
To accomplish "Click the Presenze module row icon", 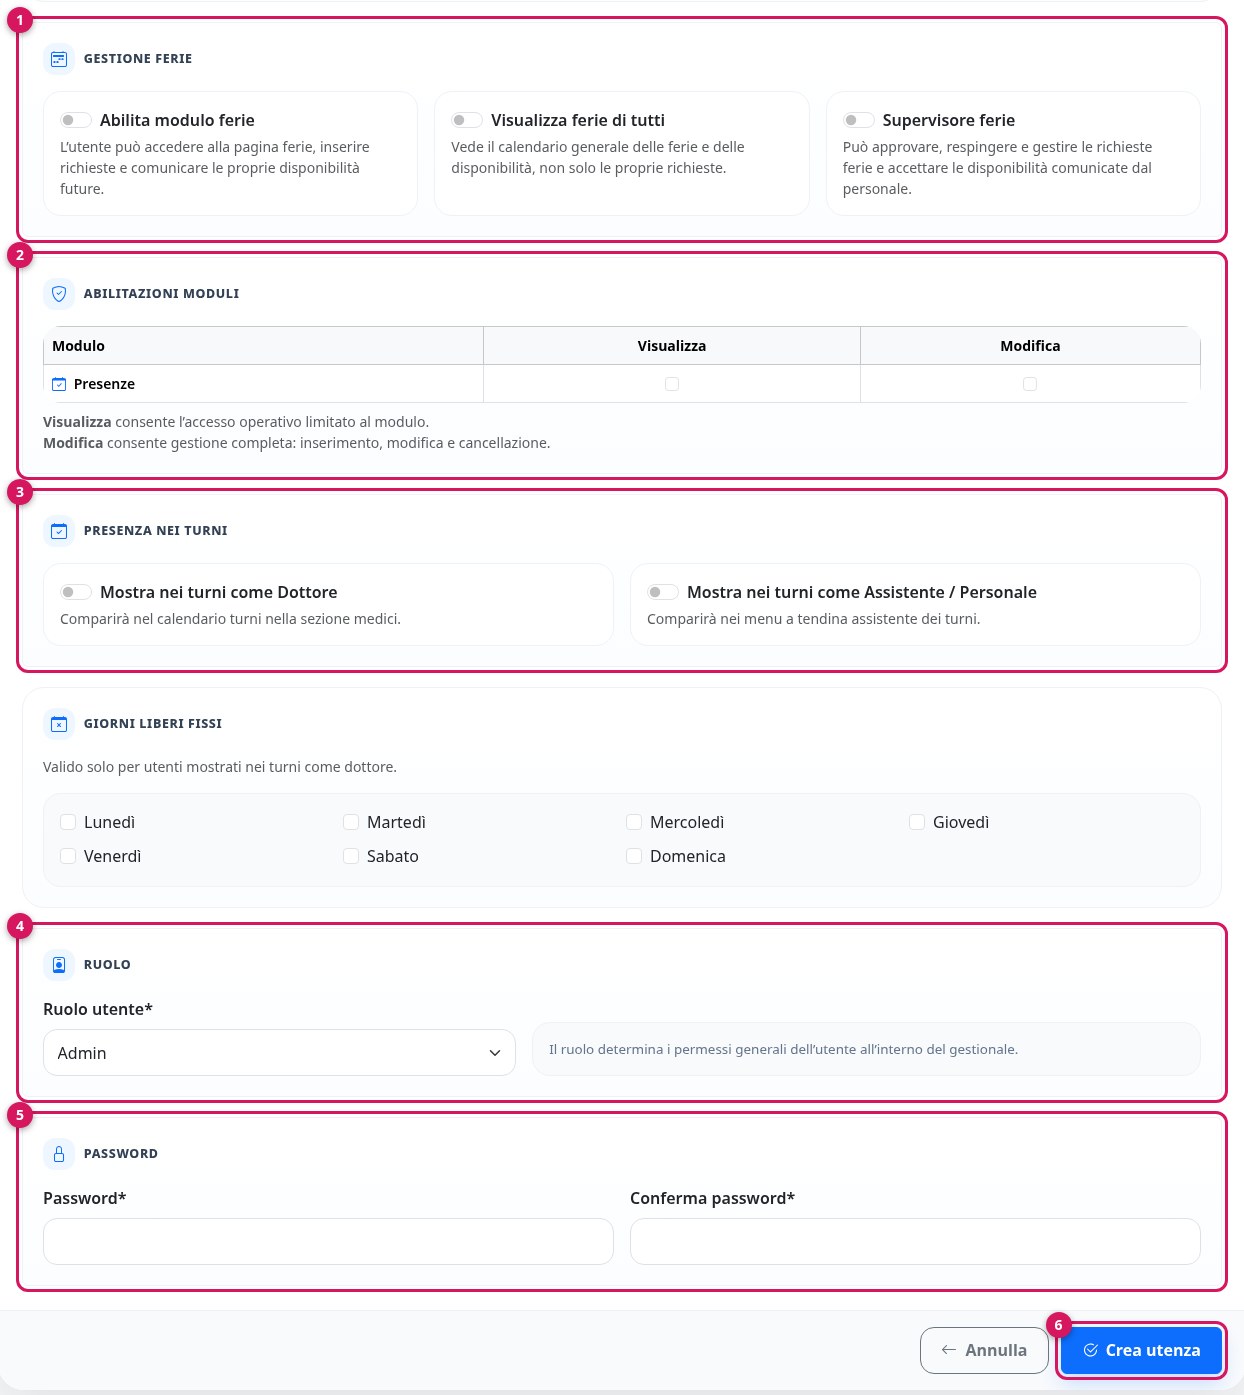I will pyautogui.click(x=59, y=384).
